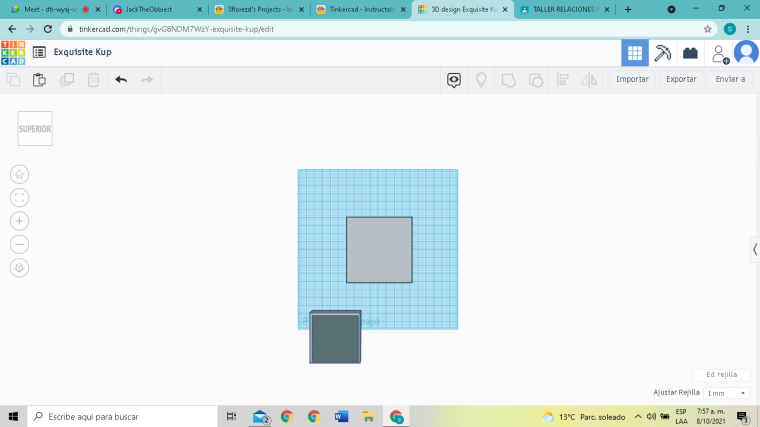
Task: Click the Tinkercad logo
Action: [13, 53]
